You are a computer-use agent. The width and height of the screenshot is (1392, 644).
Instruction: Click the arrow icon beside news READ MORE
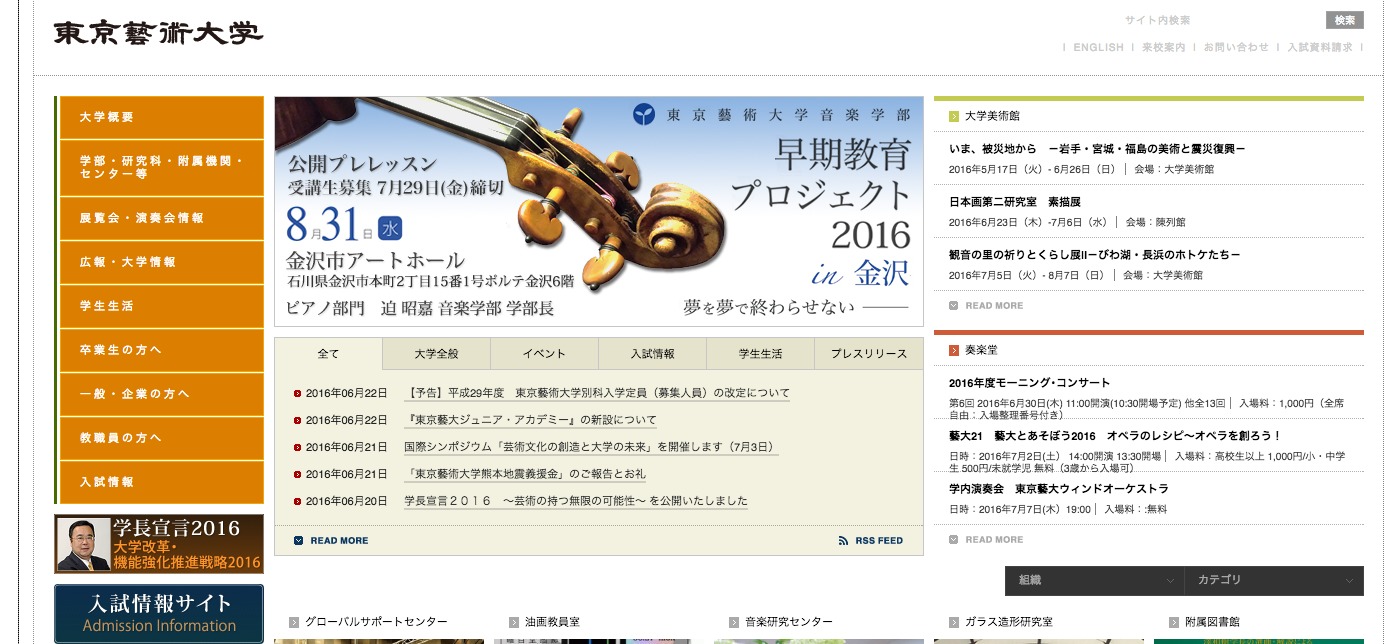click(298, 541)
